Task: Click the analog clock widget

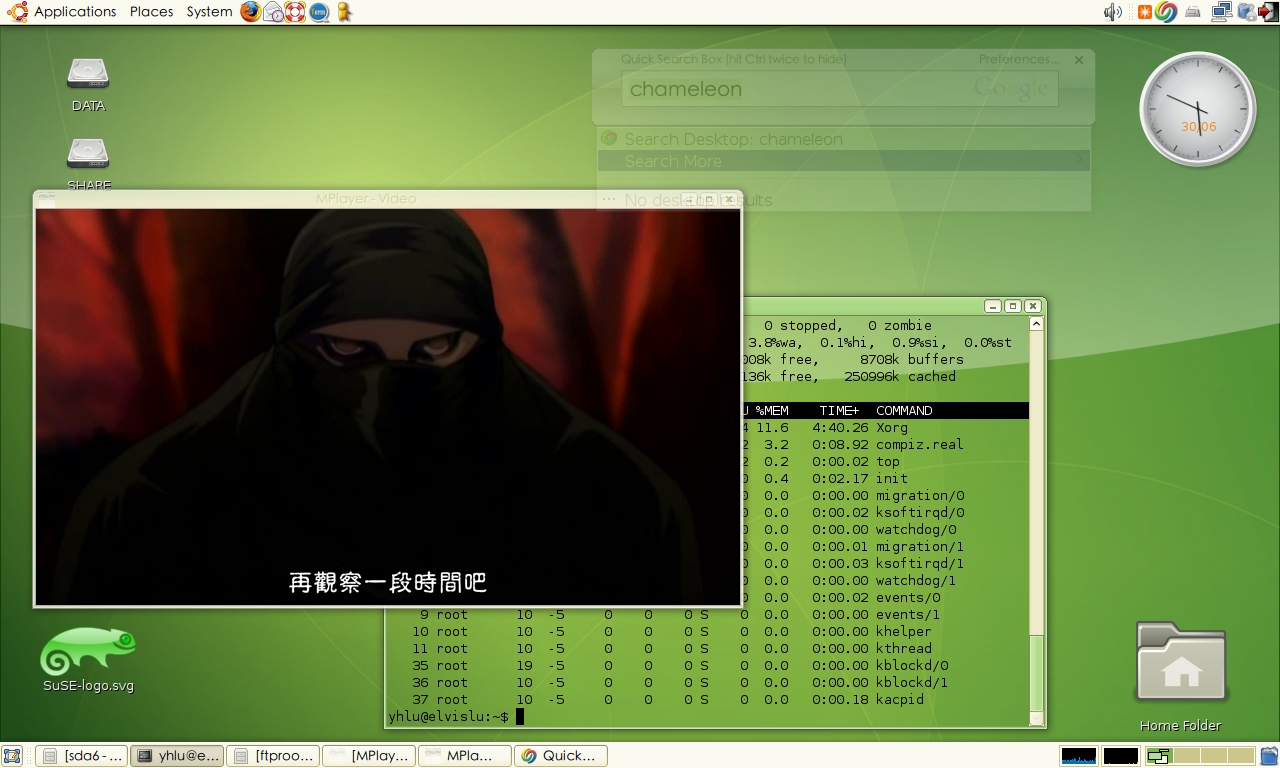Action: 1198,109
